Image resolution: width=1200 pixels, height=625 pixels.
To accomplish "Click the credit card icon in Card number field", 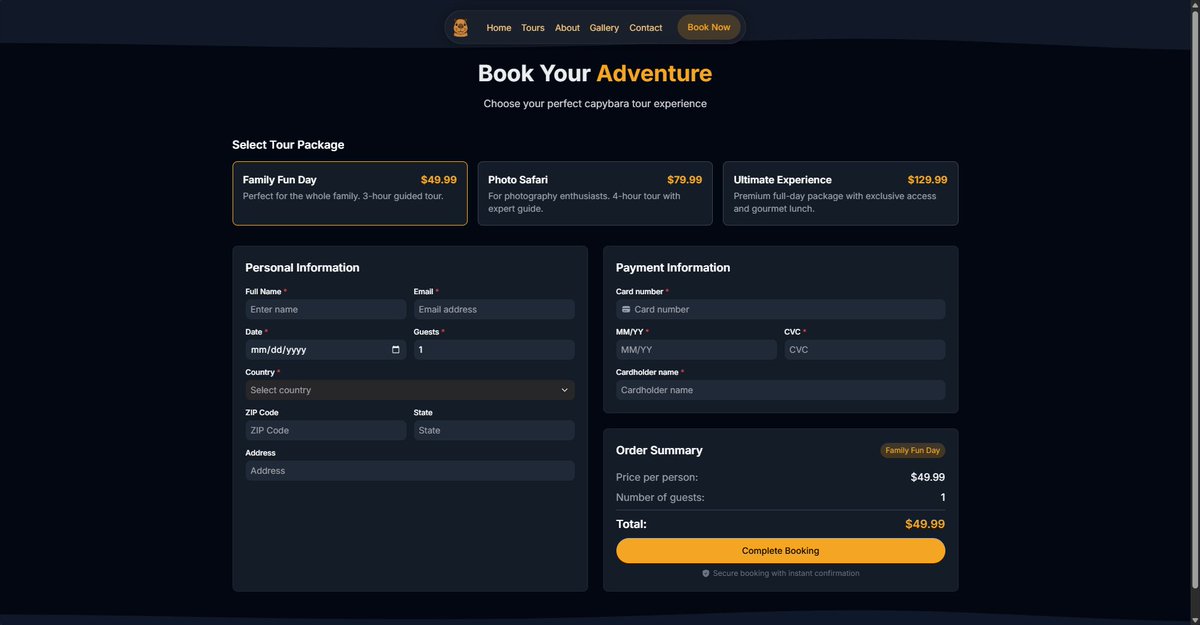I will tap(626, 310).
